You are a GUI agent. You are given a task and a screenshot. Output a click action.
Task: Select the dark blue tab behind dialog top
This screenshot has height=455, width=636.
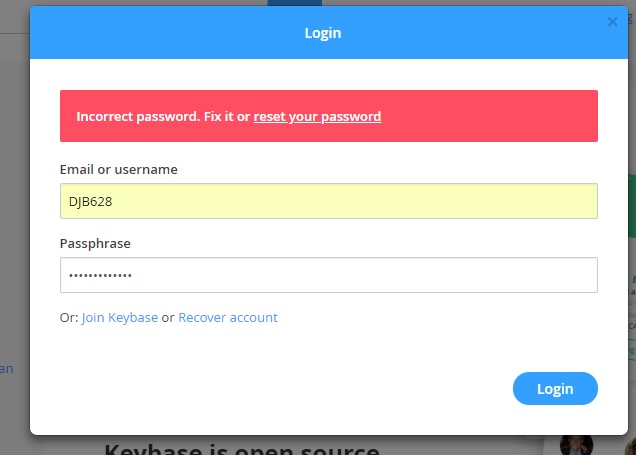(295, 3)
